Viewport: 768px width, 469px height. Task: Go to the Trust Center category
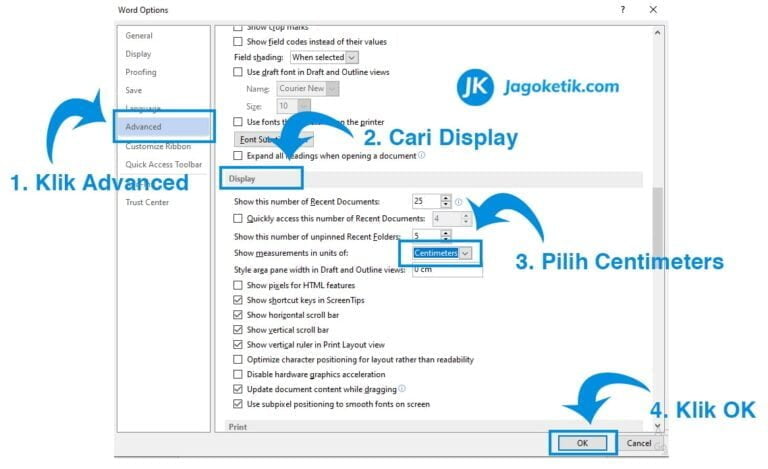147,202
